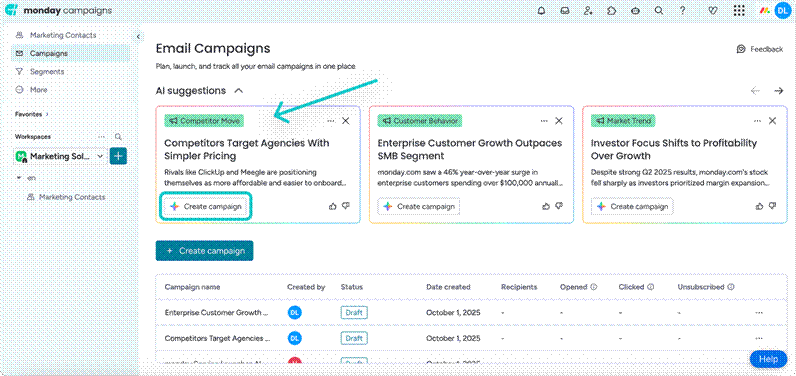Viewport: 796px width, 376px height.
Task: Create campaign from Investor Focus card
Action: [632, 207]
